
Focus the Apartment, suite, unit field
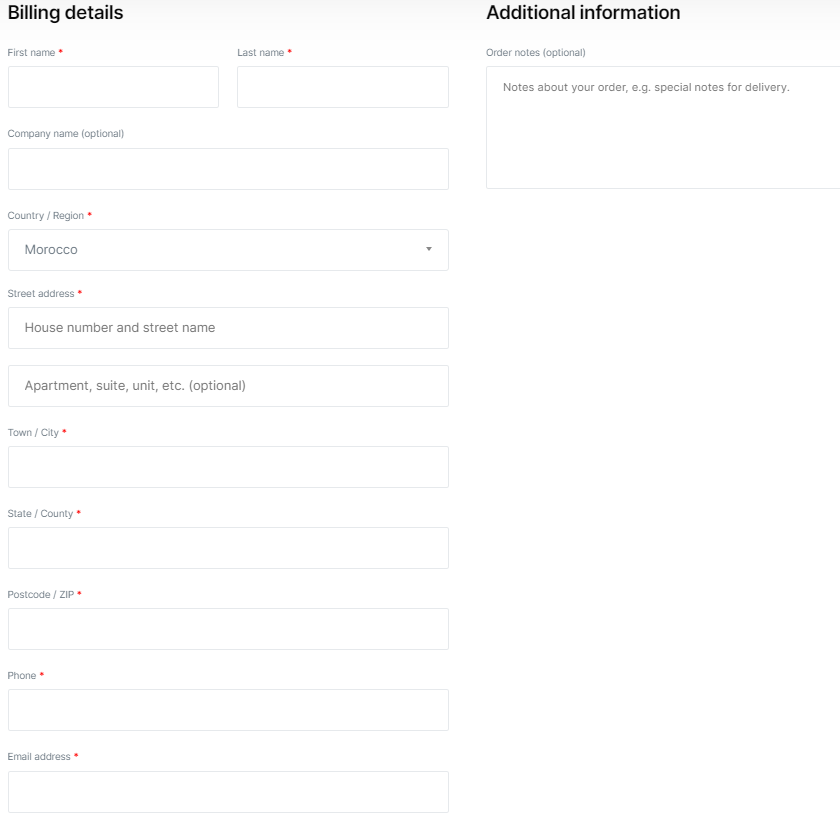[228, 386]
